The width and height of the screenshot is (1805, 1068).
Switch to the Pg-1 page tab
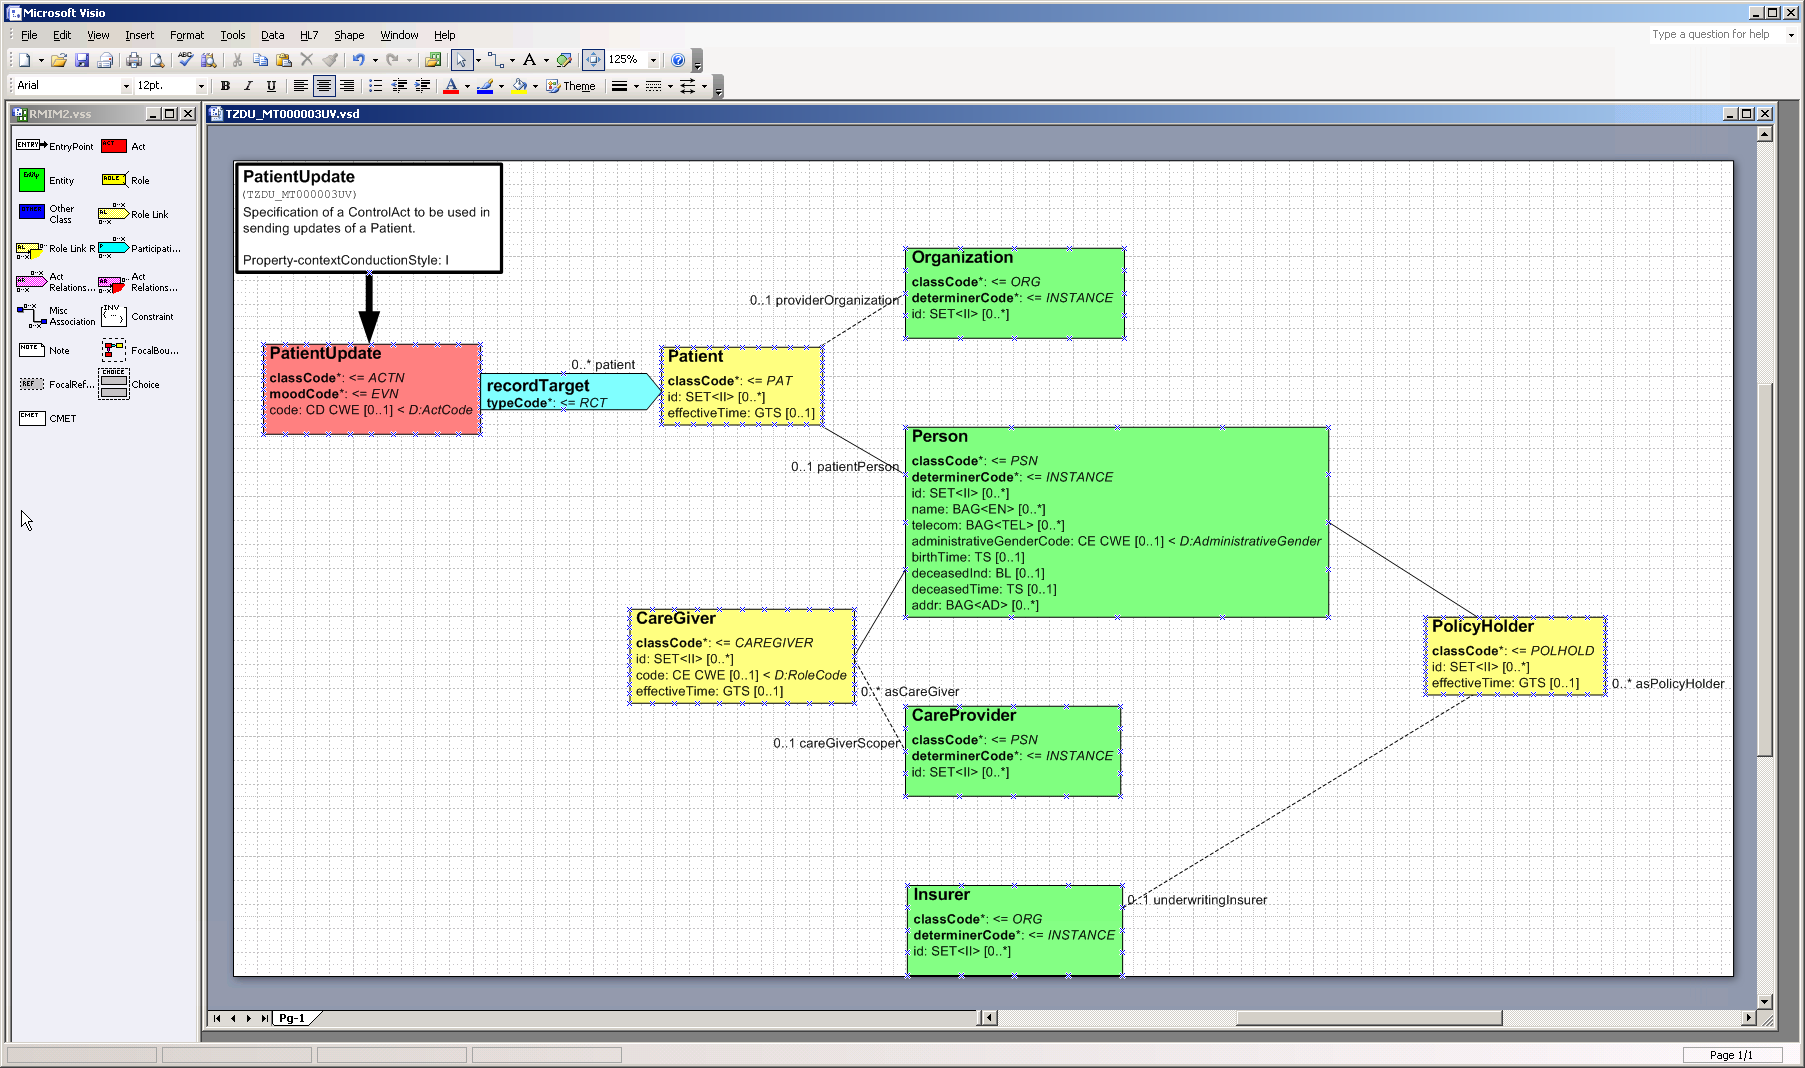click(x=292, y=1018)
